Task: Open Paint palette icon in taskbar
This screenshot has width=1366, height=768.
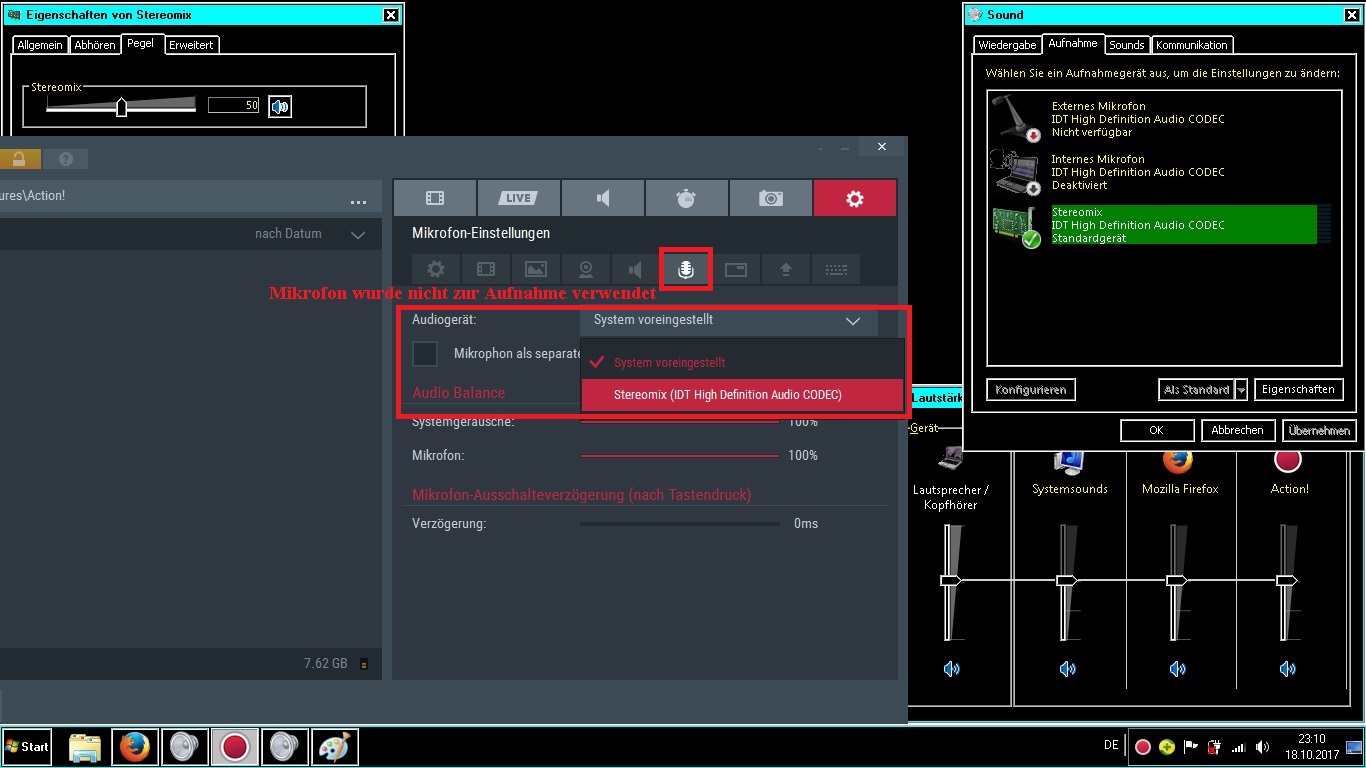Action: [334, 747]
